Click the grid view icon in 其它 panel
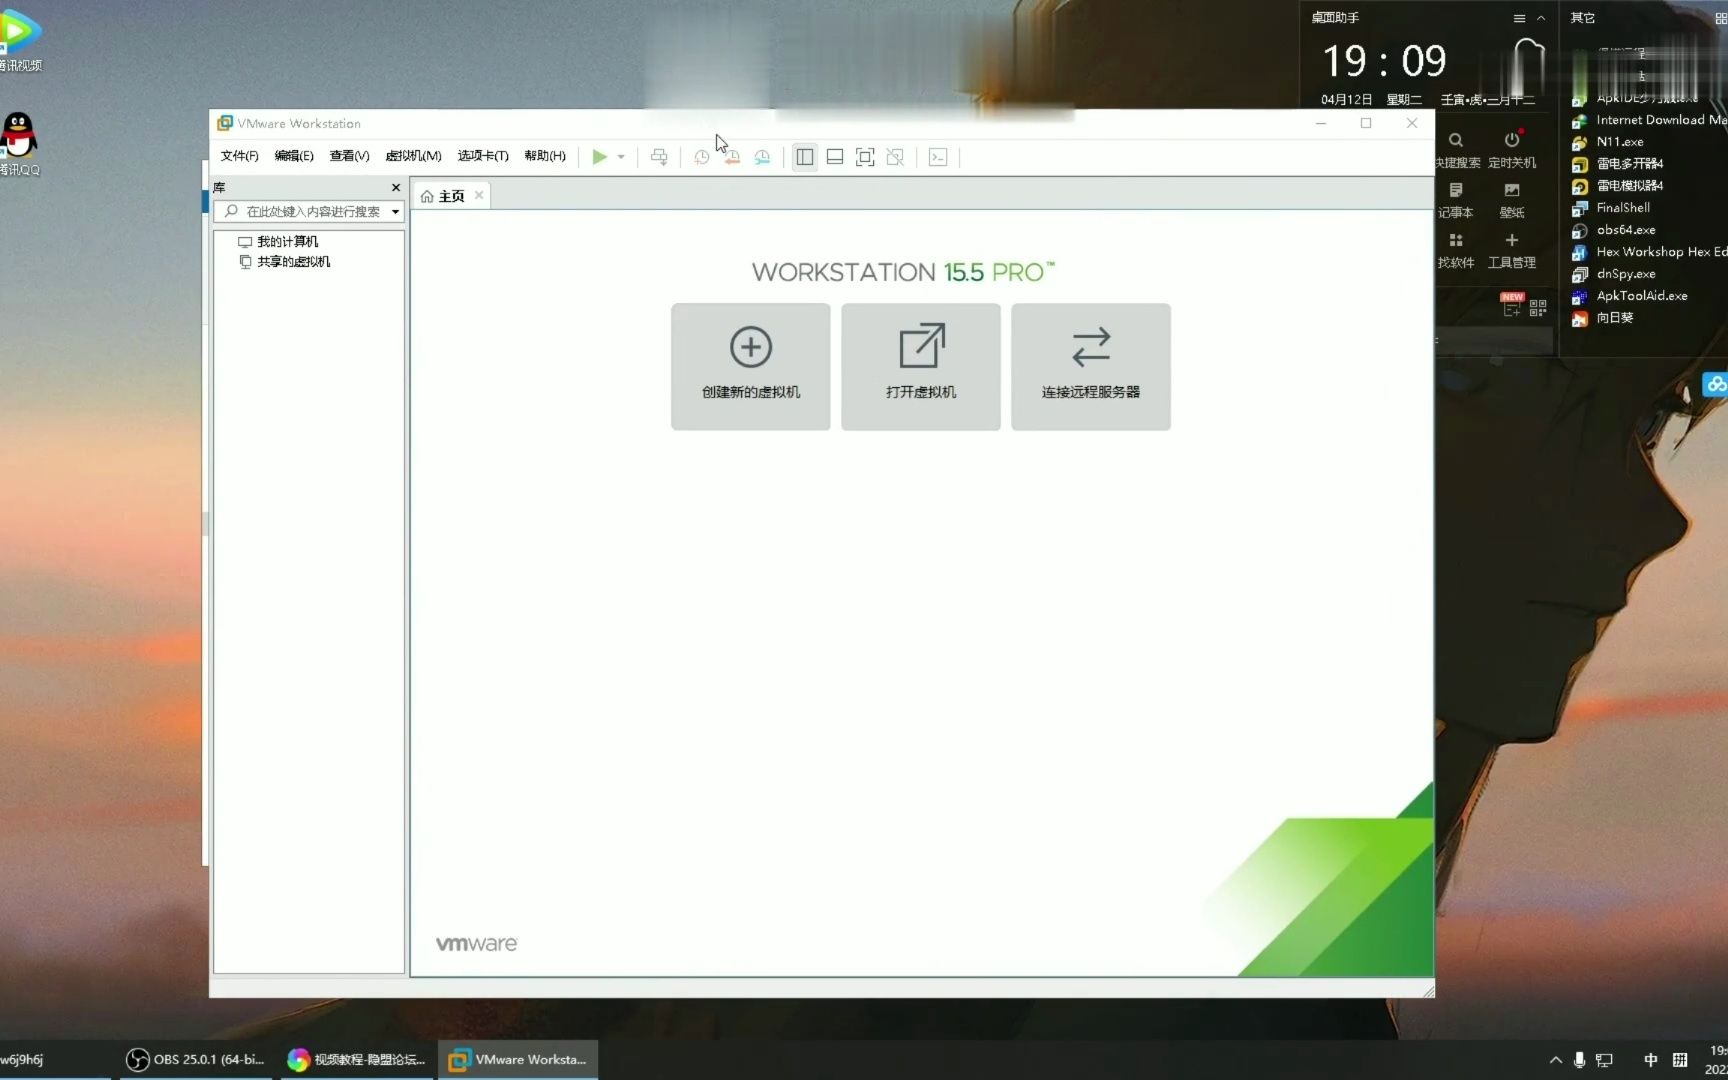1728x1080 pixels. click(1721, 18)
